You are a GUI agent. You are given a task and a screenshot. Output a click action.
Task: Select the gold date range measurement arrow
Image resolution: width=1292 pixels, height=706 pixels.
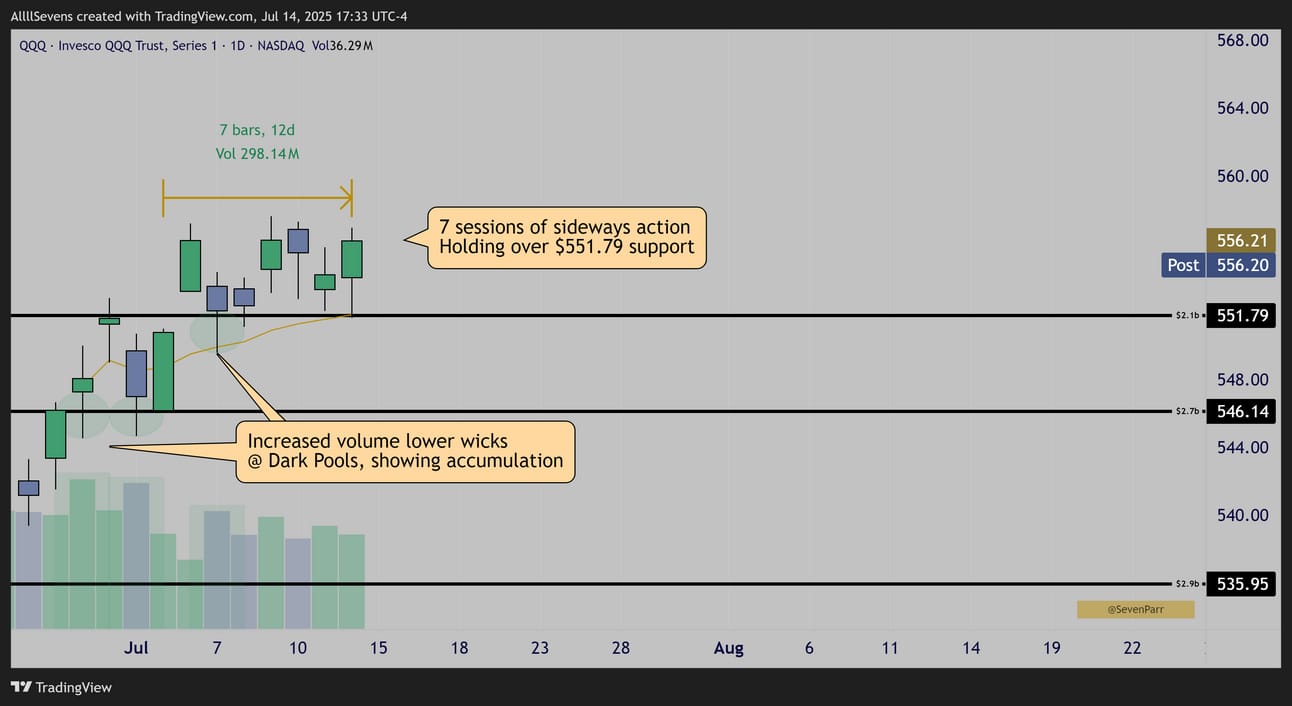pyautogui.click(x=257, y=197)
